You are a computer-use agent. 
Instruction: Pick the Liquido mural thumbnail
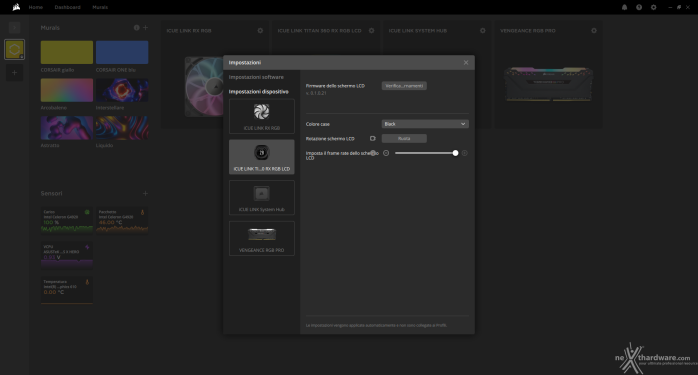coord(122,128)
